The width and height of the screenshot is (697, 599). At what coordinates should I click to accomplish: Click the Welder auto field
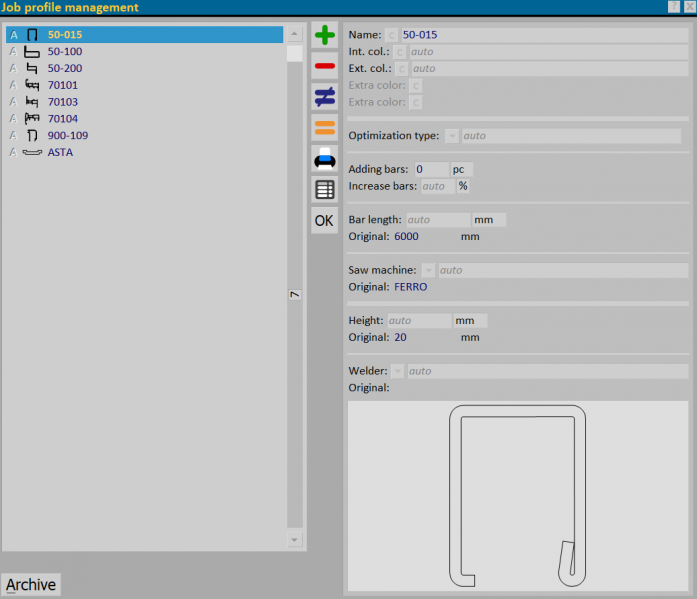pos(548,371)
